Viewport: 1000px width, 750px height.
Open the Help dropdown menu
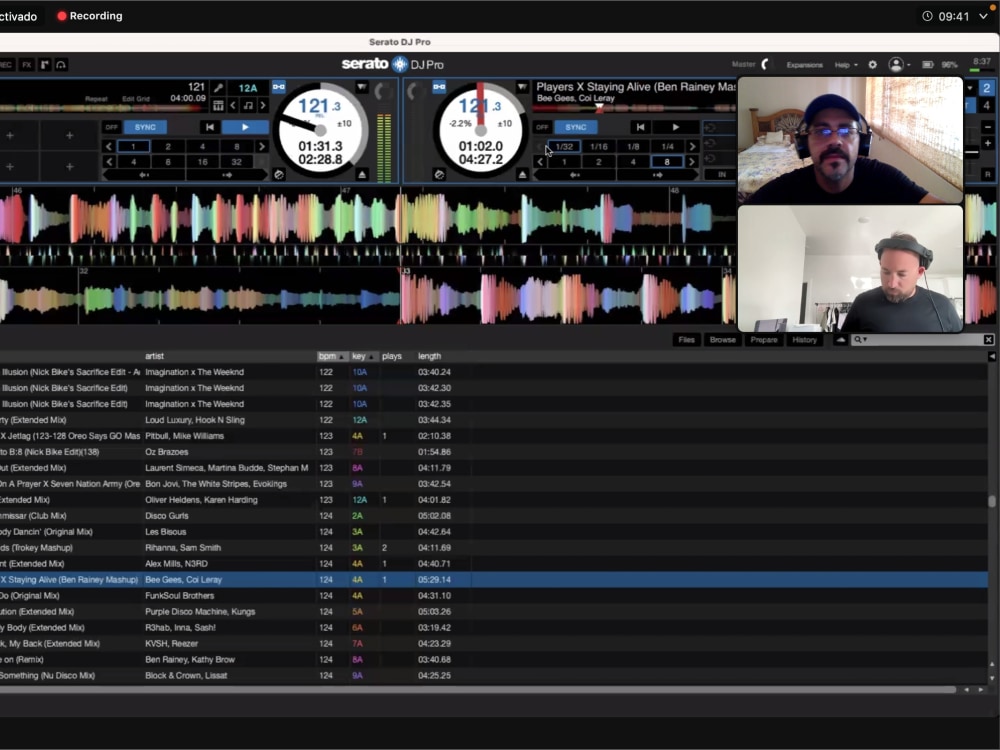[x=846, y=65]
